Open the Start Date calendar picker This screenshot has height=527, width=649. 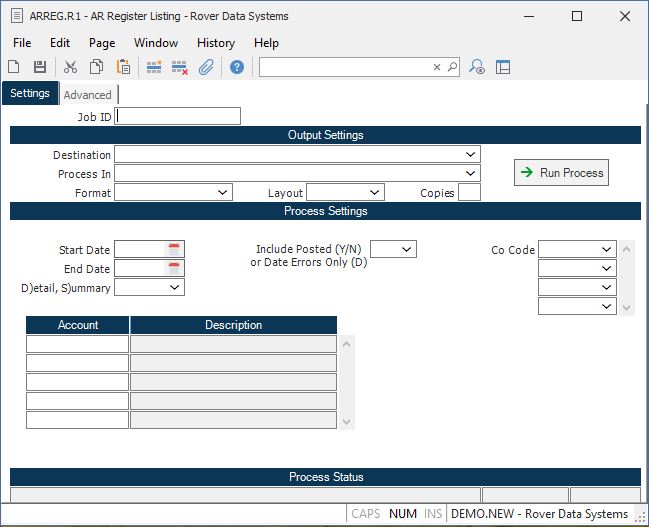pos(174,249)
